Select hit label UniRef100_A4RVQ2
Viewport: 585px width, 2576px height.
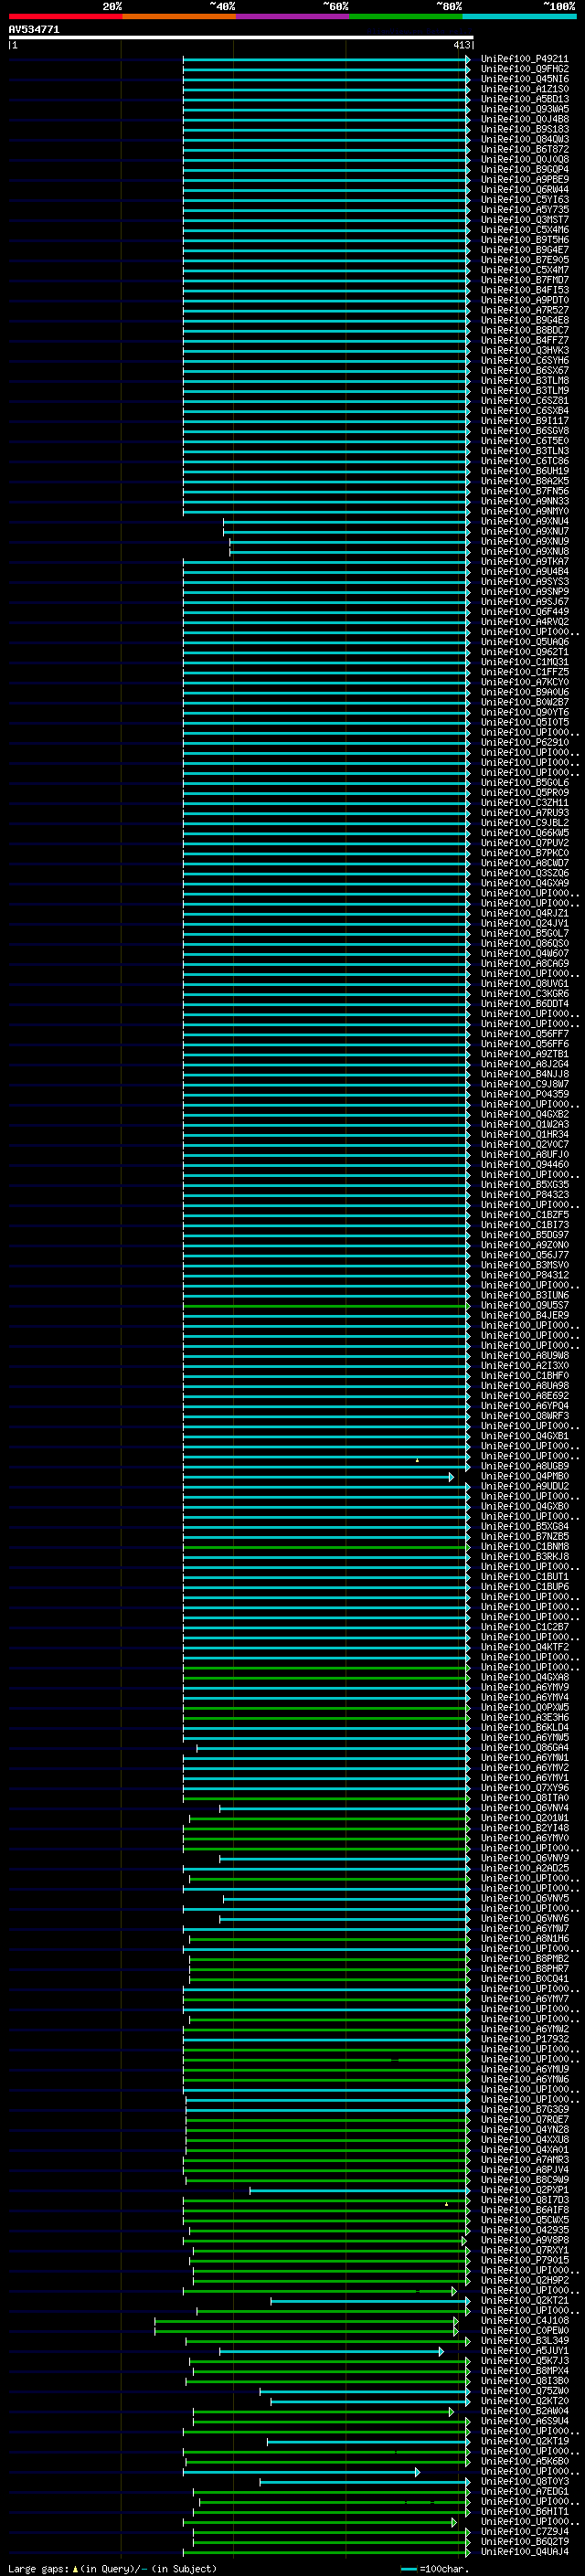524,622
